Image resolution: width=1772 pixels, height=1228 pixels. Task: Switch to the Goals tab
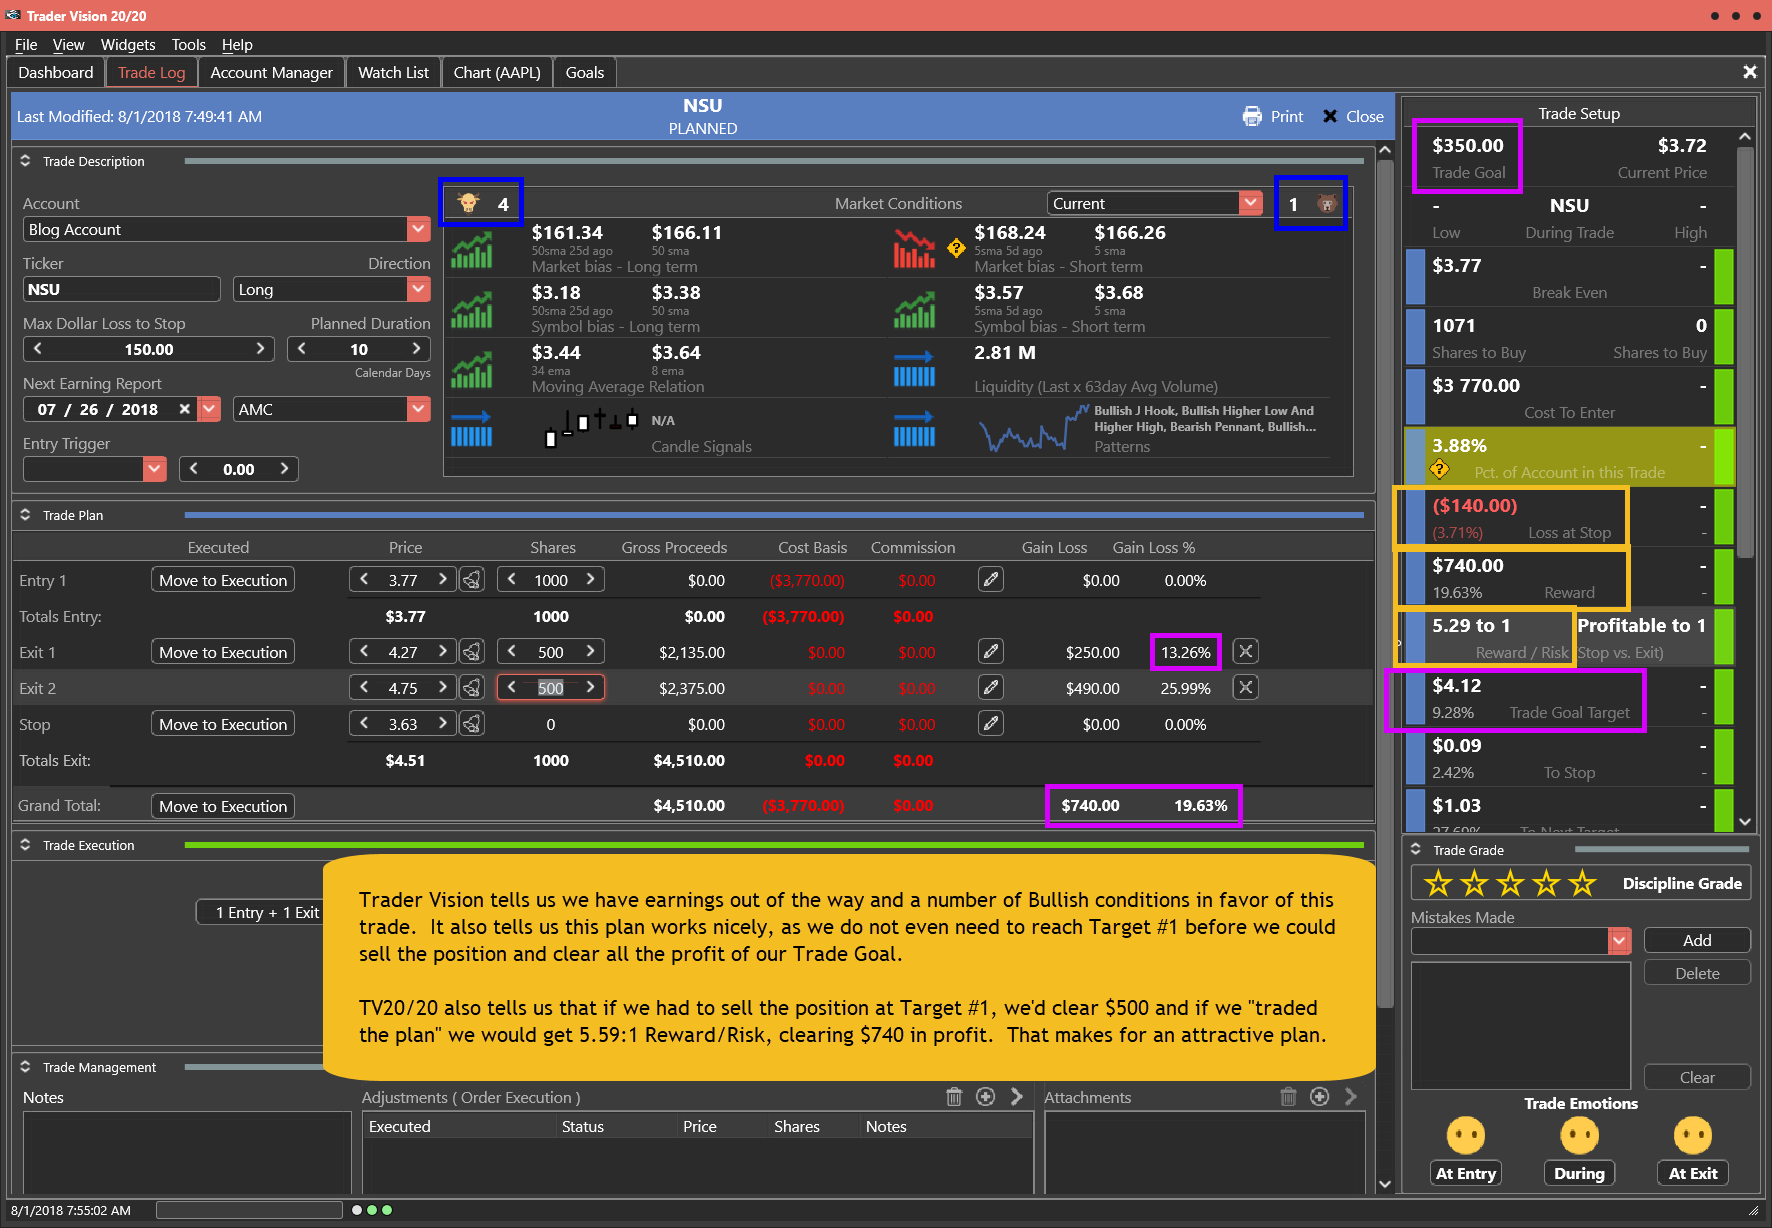point(585,72)
